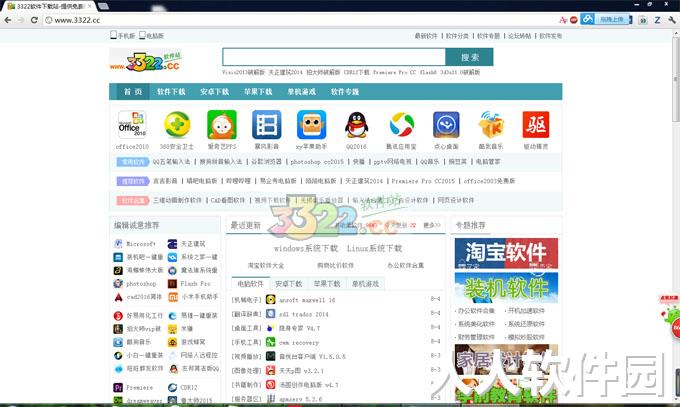
Task: Switch to 安卓下载 tab in recent updates
Action: [x=289, y=284]
